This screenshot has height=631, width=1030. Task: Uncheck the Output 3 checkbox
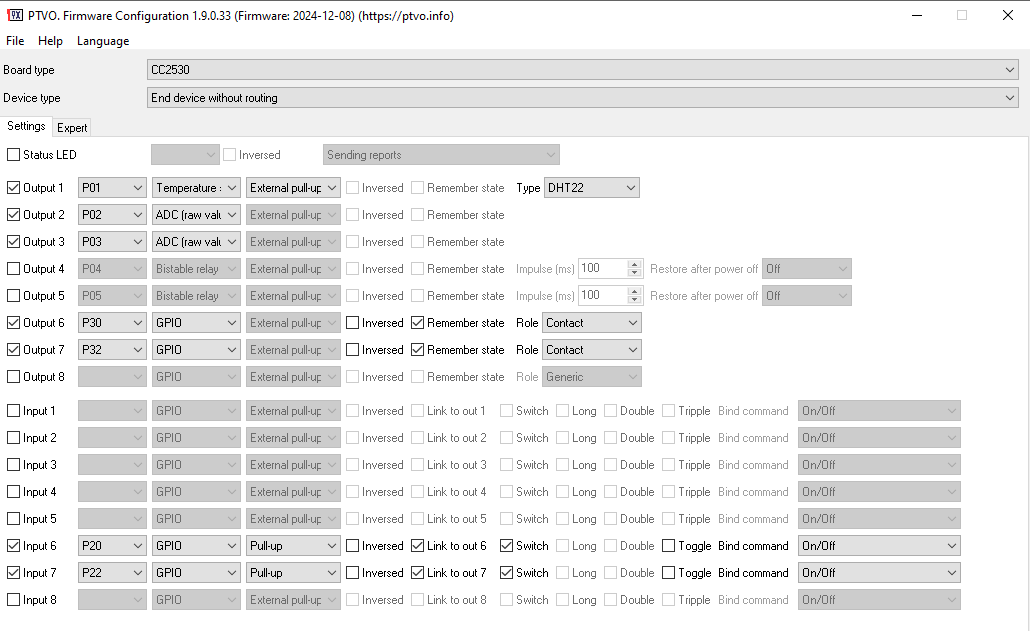tap(13, 242)
